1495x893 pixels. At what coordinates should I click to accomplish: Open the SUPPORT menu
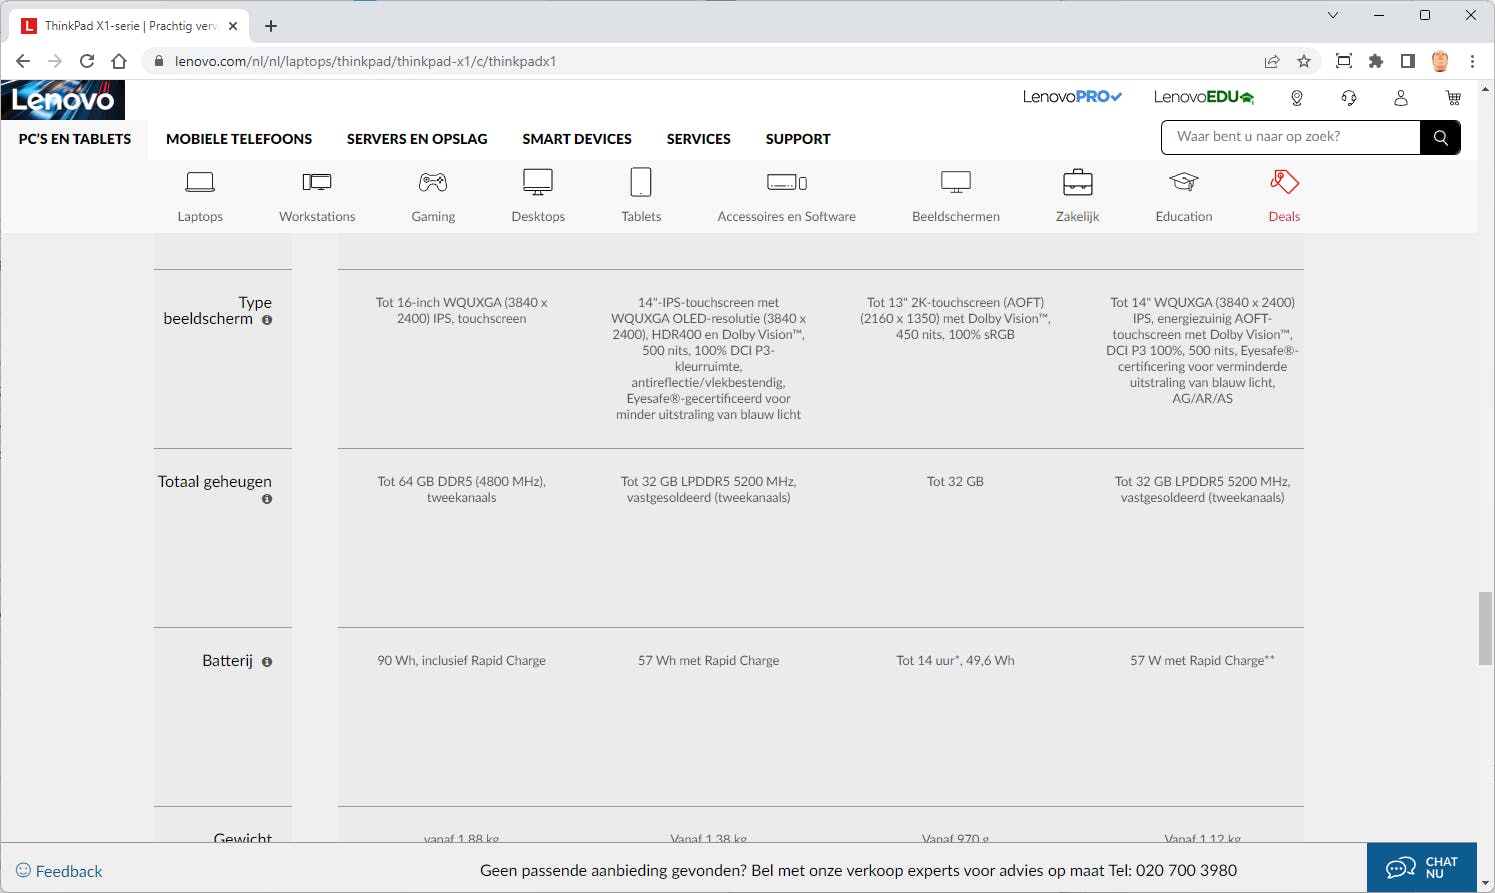pyautogui.click(x=798, y=139)
